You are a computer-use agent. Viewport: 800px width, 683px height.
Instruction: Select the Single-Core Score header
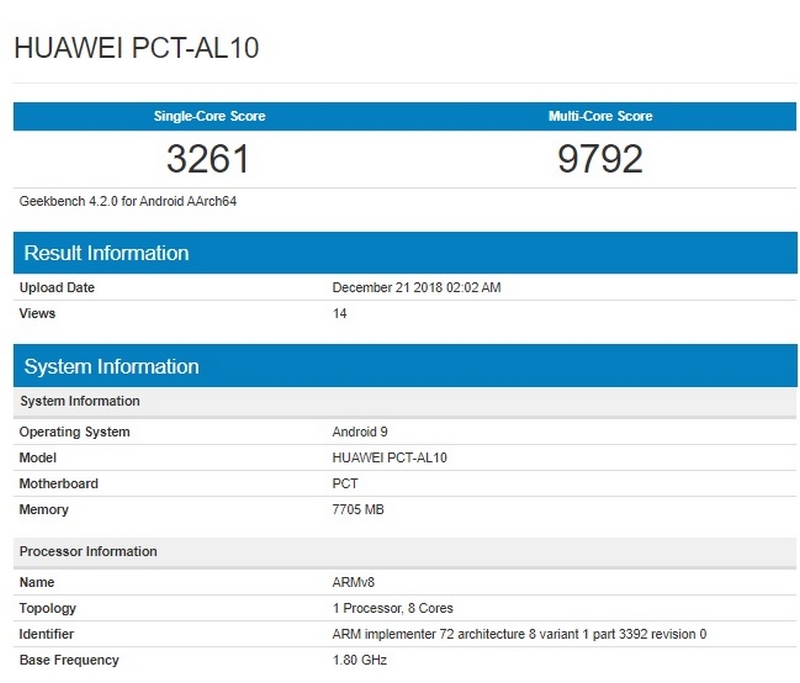tap(210, 116)
